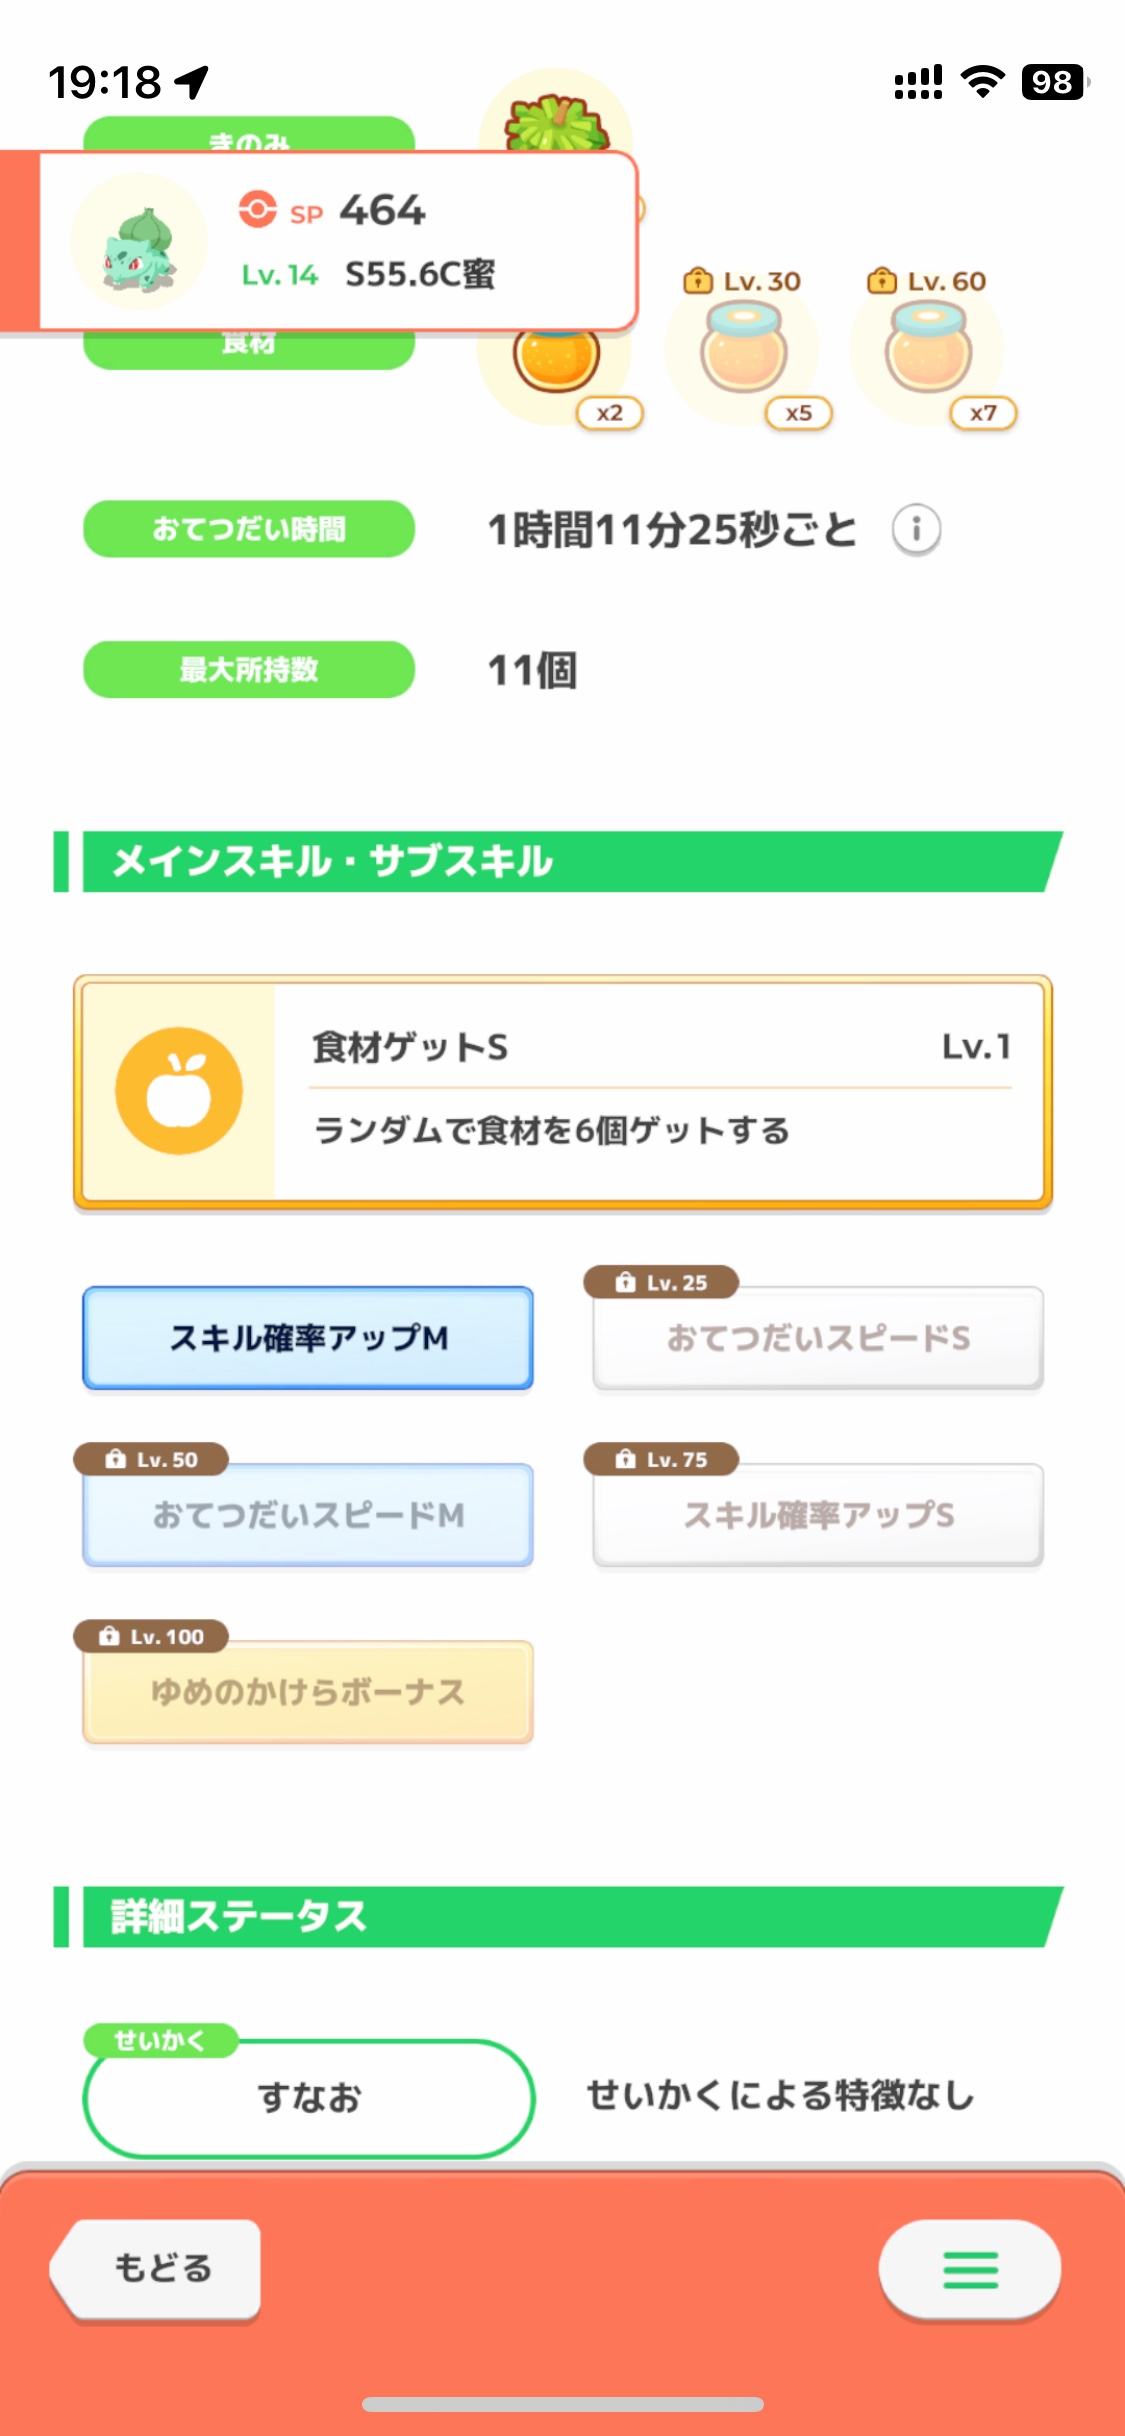The image size is (1125, 2436).
Task: Open the green hamburger menu button
Action: 969,2269
